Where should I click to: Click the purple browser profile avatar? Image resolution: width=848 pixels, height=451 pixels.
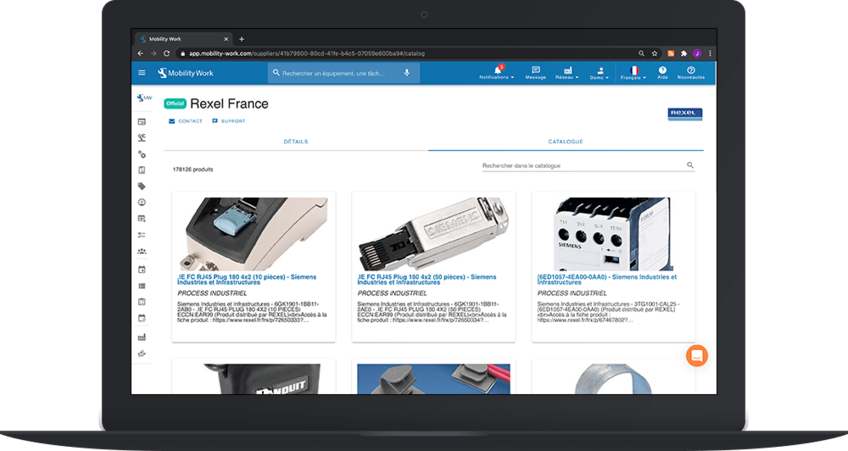[x=697, y=54]
